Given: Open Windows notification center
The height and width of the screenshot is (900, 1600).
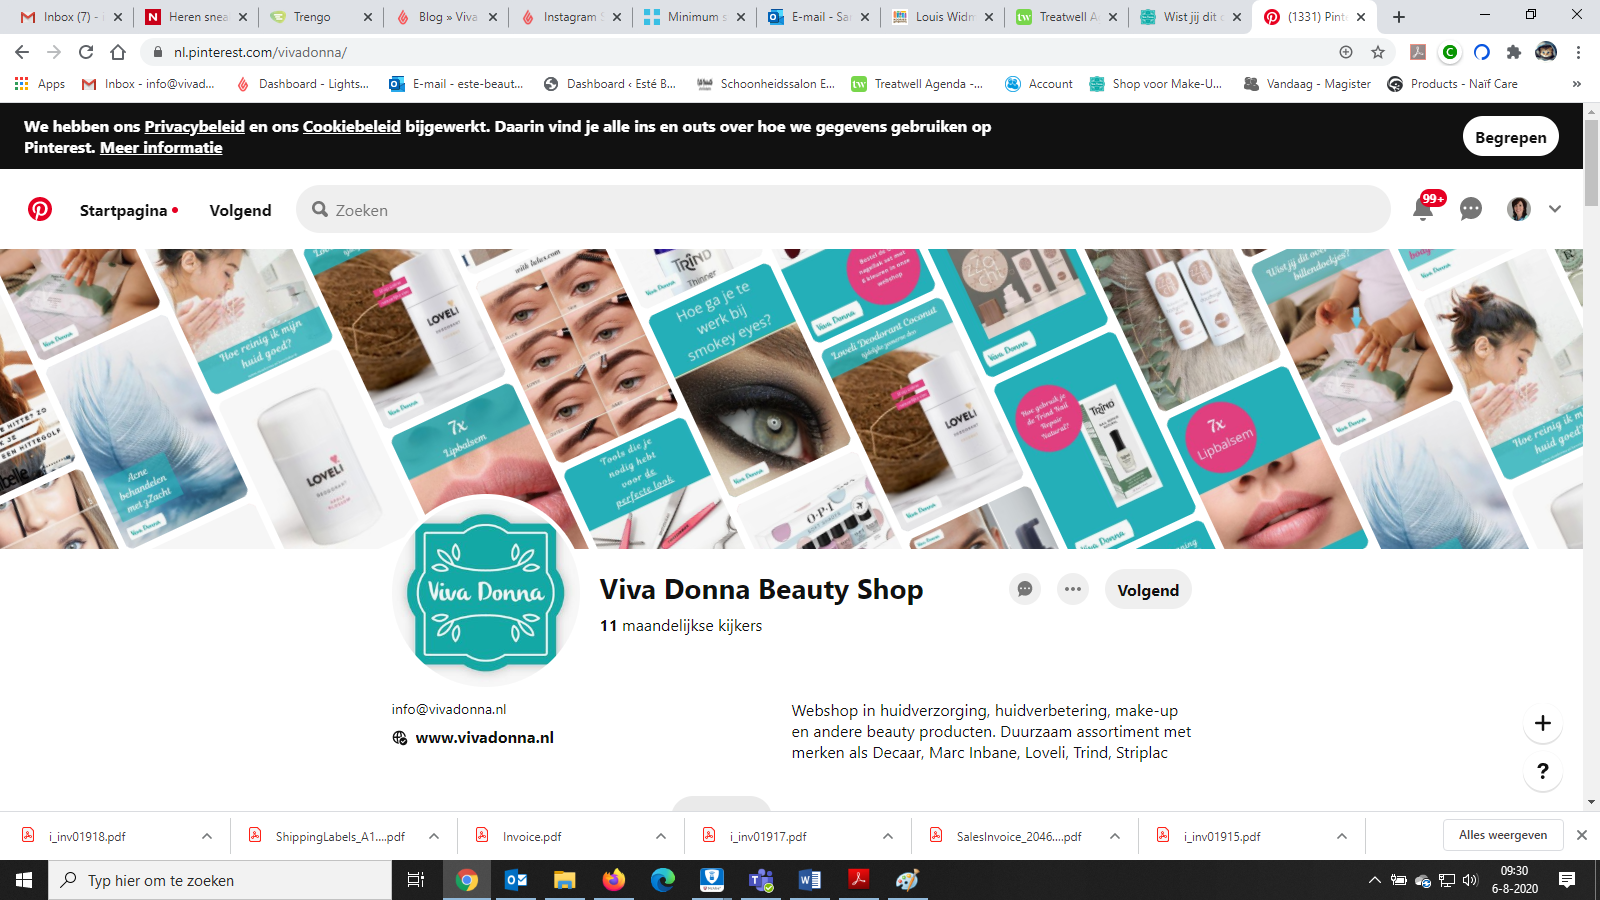Looking at the screenshot, I should coord(1567,880).
